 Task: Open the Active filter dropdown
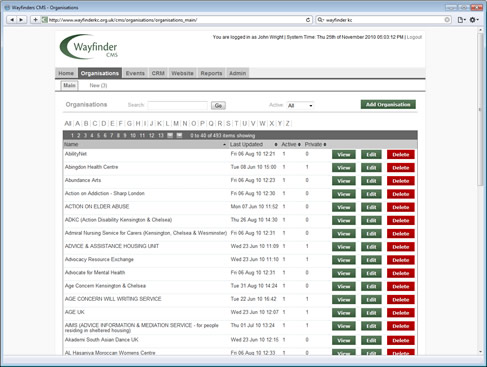coord(300,106)
